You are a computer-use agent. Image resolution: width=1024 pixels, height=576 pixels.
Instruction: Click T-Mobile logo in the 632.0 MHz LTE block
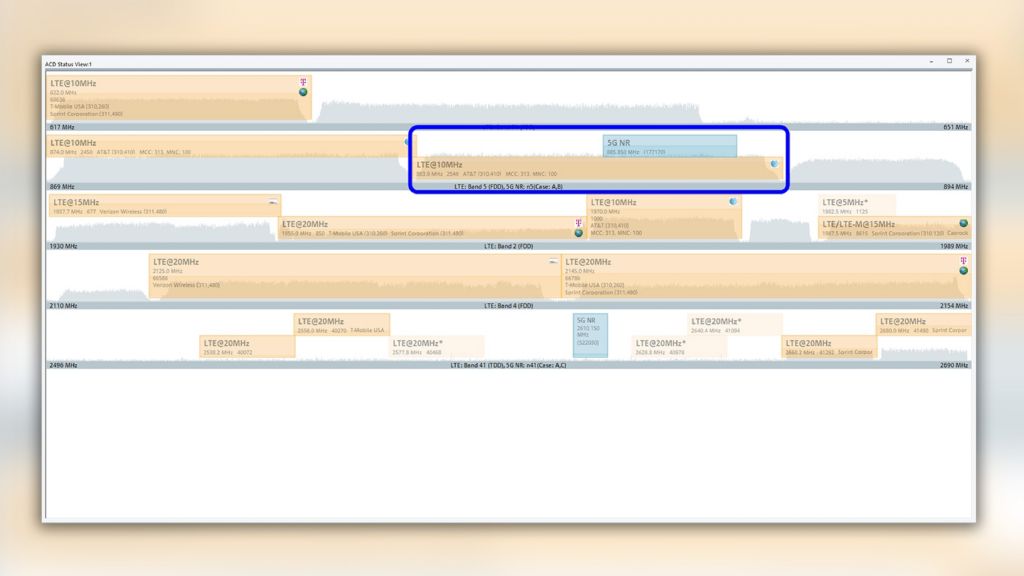tap(303, 82)
